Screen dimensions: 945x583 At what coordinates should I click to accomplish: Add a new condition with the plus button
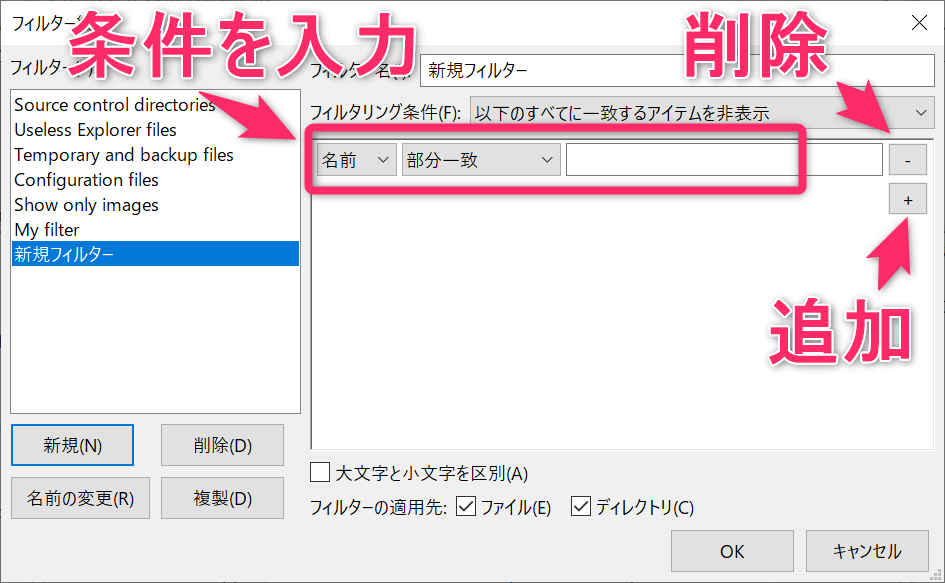click(908, 200)
